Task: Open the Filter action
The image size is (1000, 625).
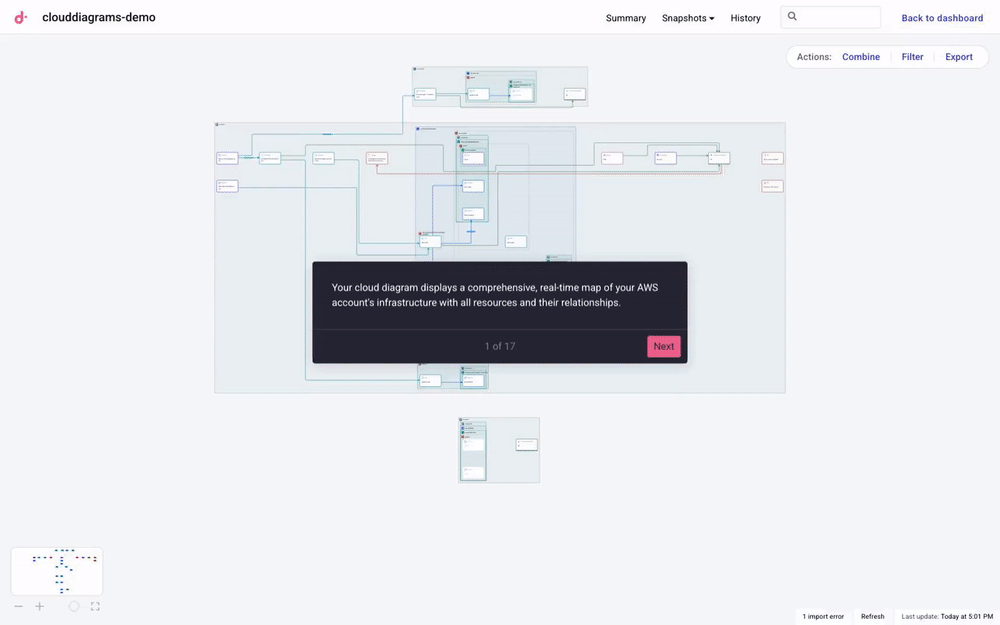Action: click(x=912, y=57)
